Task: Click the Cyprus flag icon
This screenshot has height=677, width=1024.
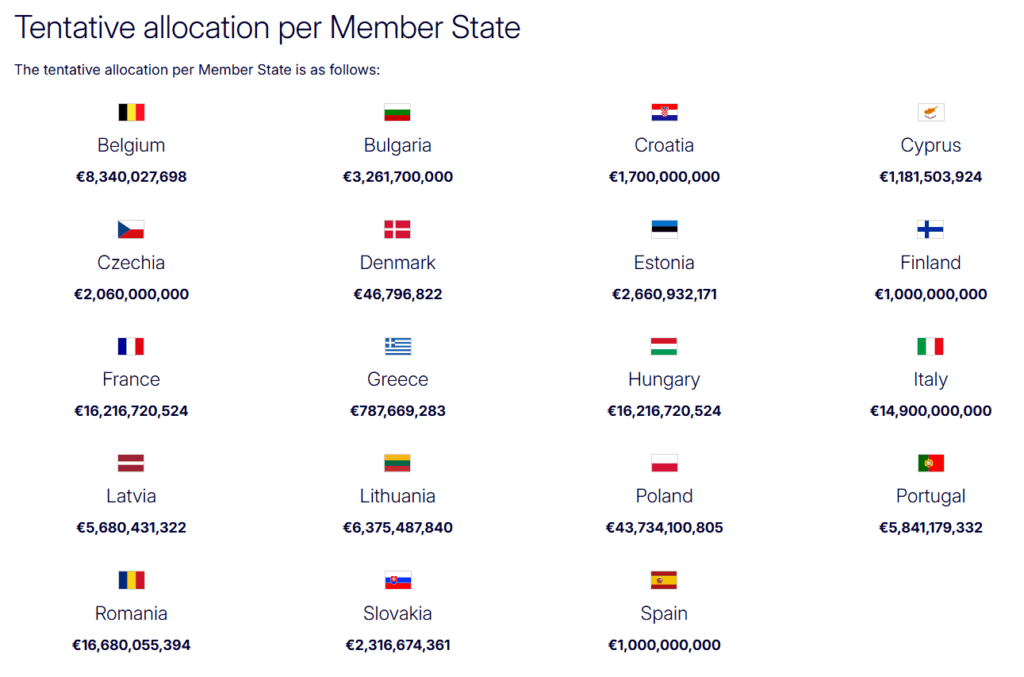Action: [930, 112]
